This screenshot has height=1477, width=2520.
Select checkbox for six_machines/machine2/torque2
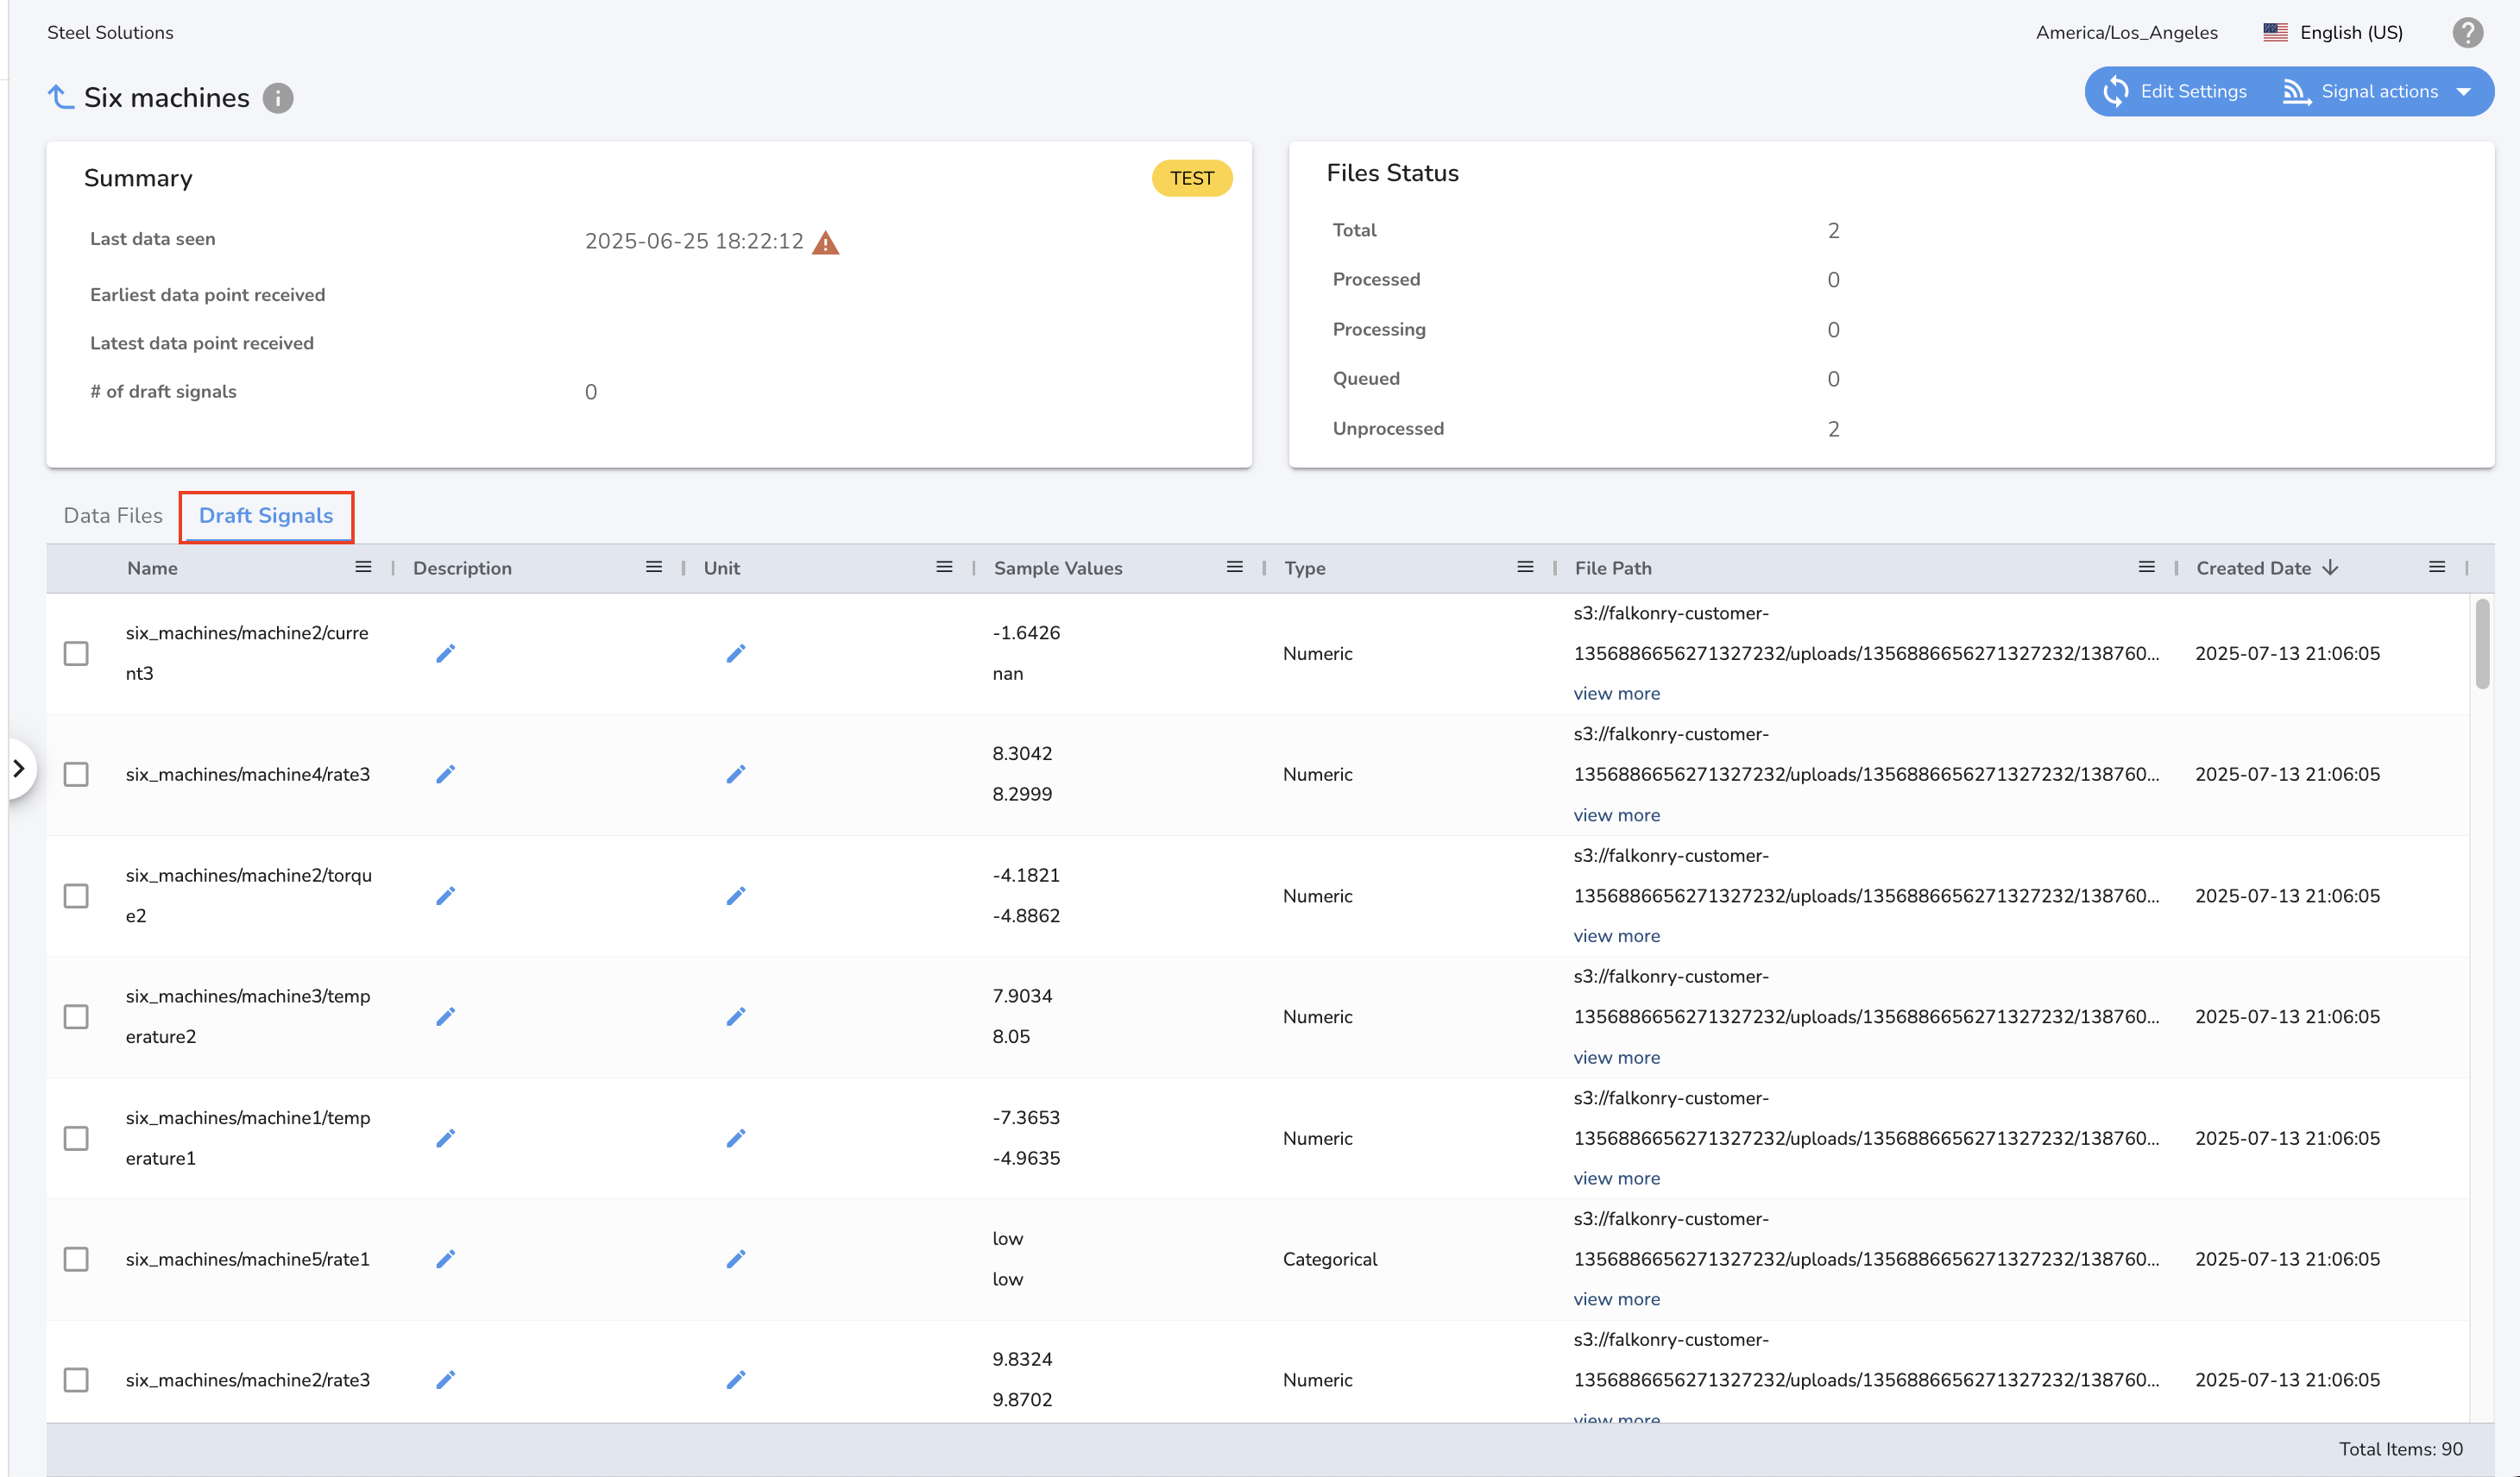76,895
